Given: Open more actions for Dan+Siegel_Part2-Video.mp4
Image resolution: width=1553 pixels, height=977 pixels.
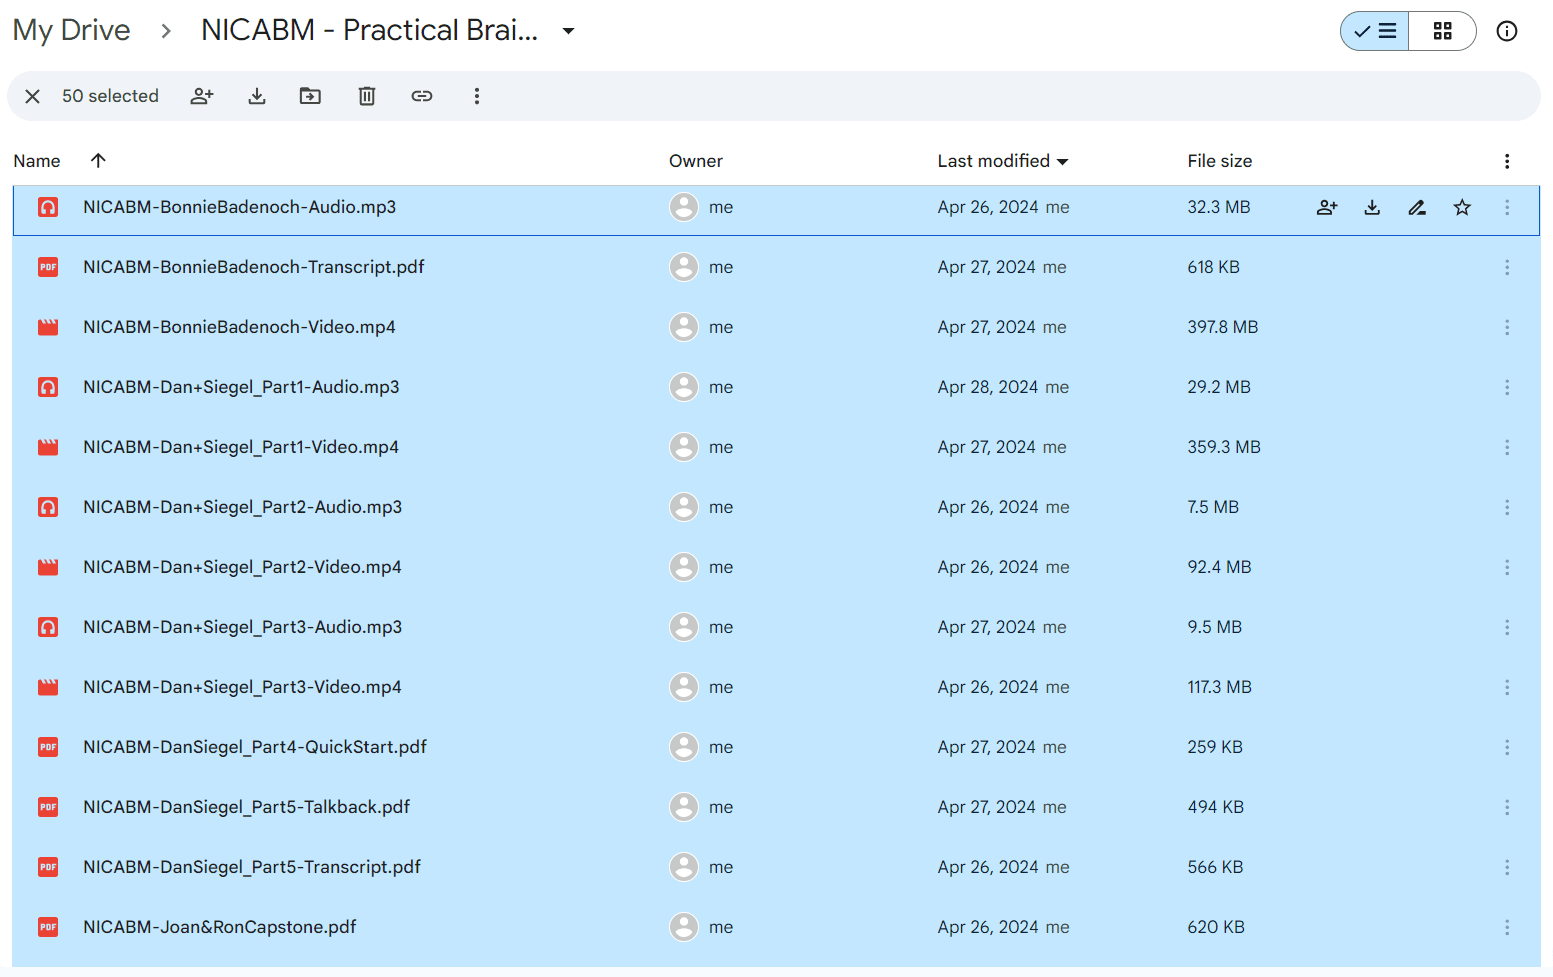Looking at the screenshot, I should (x=1507, y=567).
